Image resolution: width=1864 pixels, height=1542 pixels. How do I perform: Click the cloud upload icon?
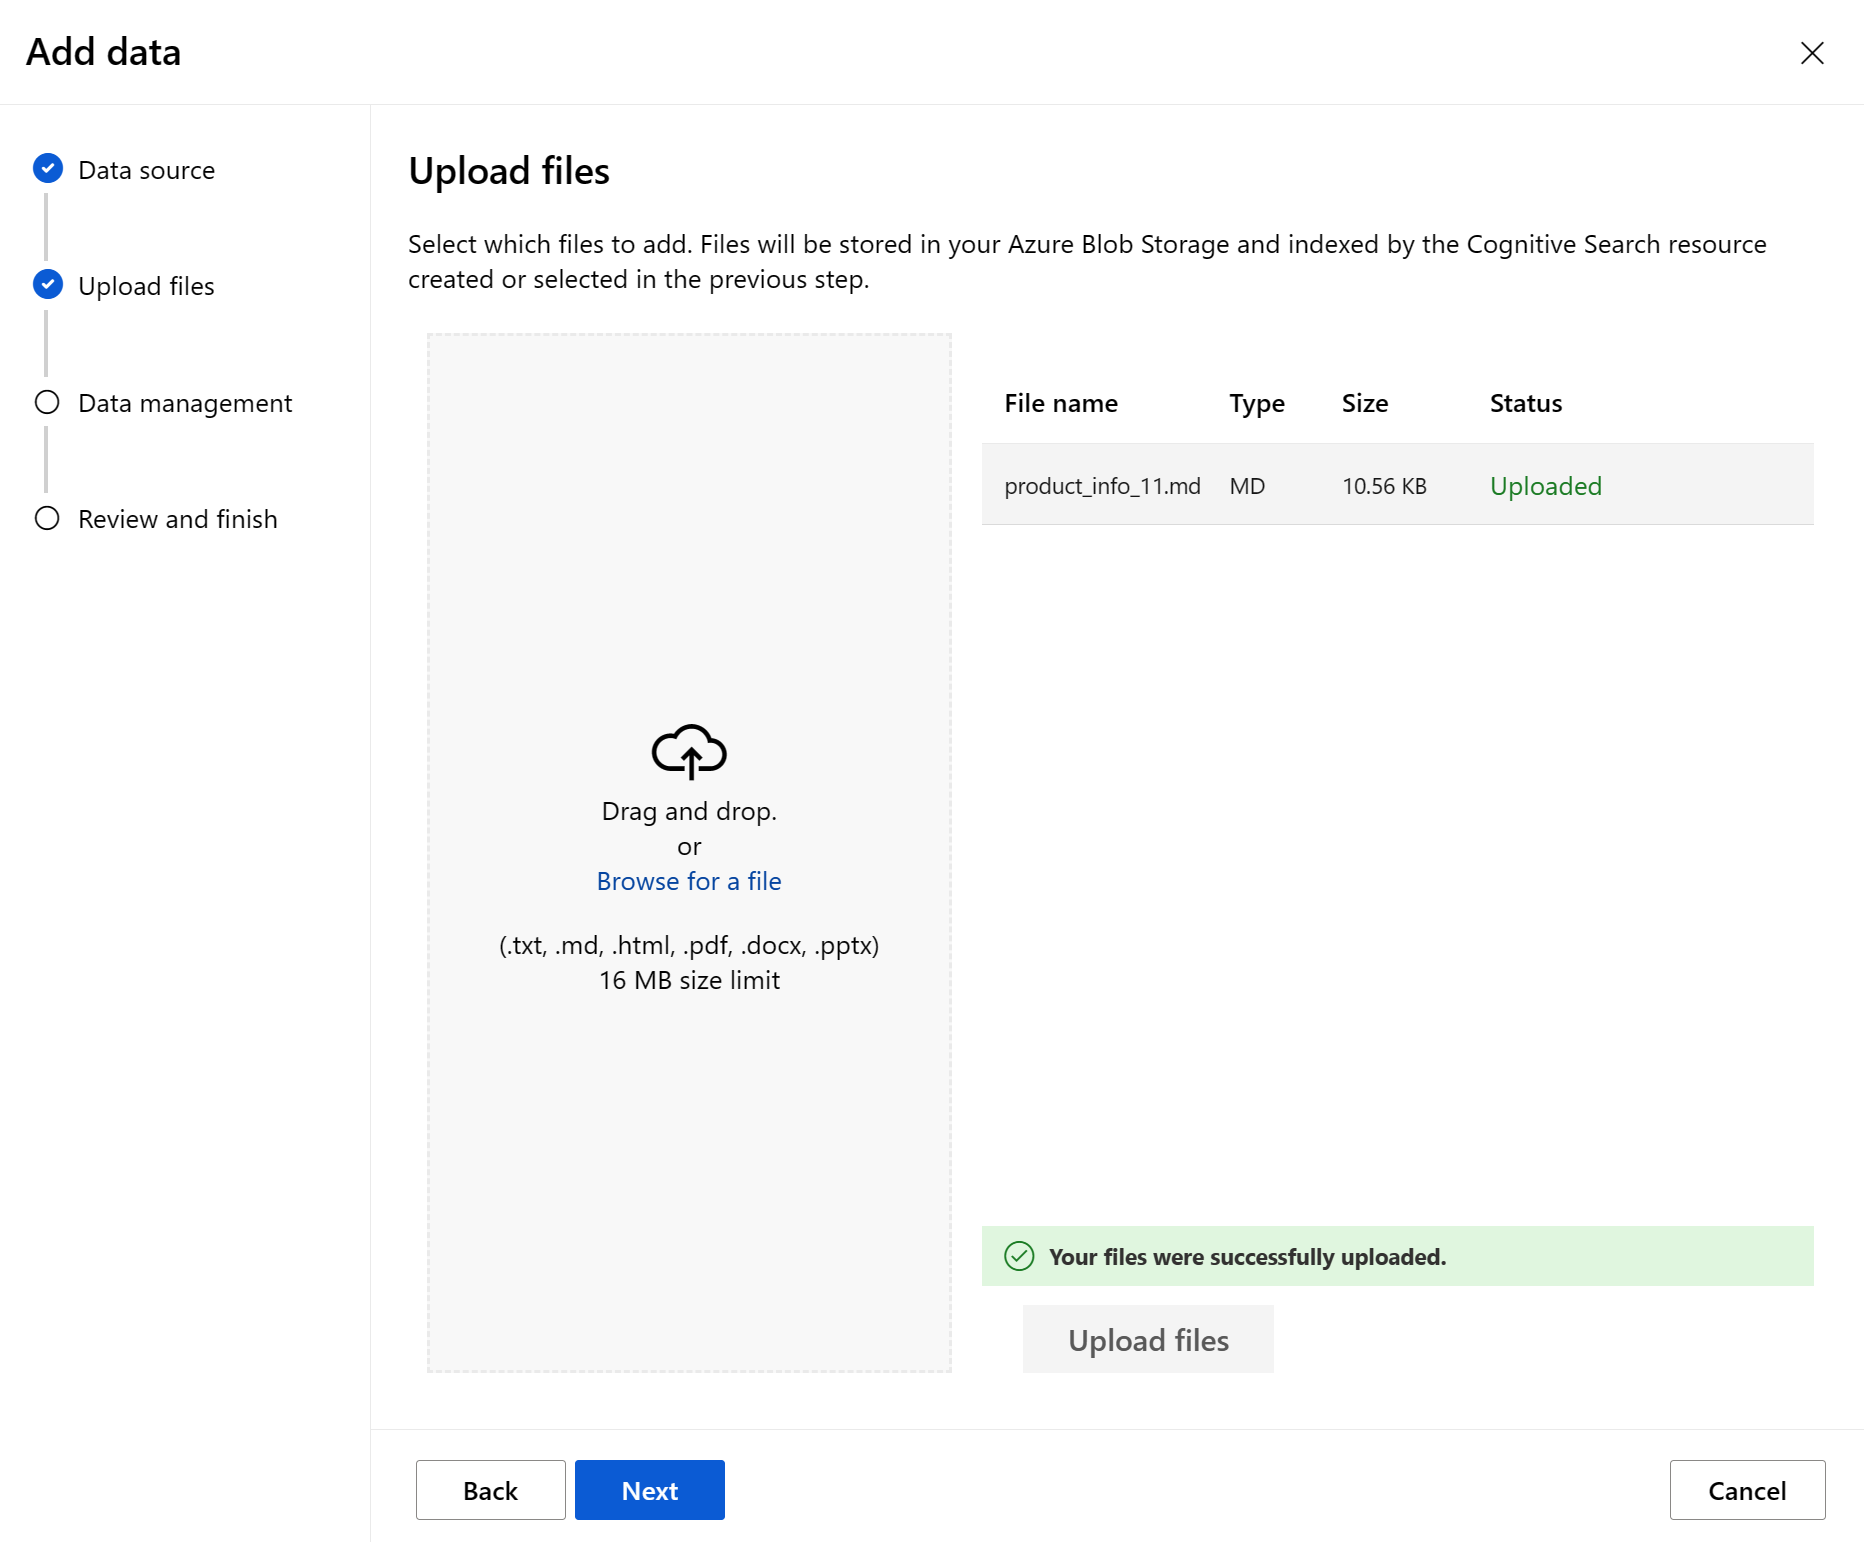click(689, 752)
